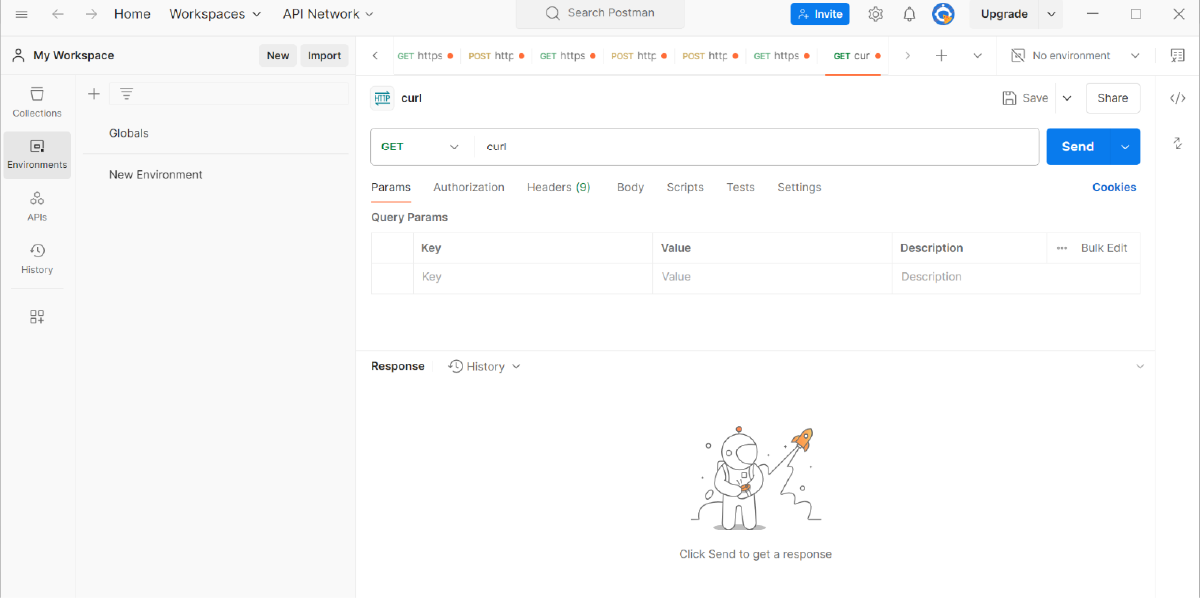Click the query param Description field
The image size is (1200, 598).
(x=1016, y=277)
